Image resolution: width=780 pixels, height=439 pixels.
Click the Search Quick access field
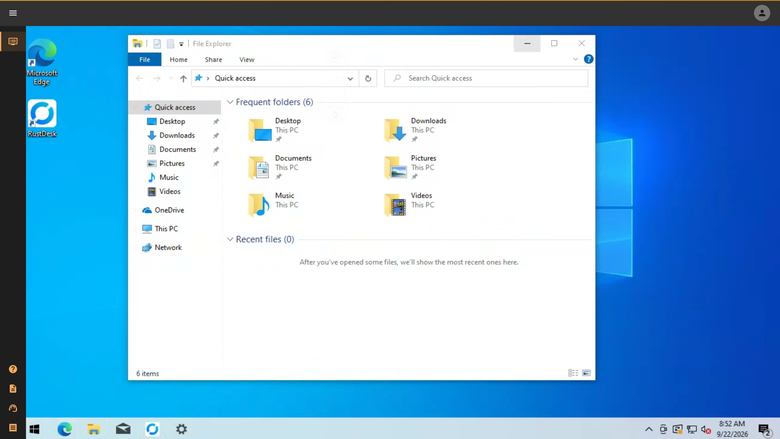(486, 78)
